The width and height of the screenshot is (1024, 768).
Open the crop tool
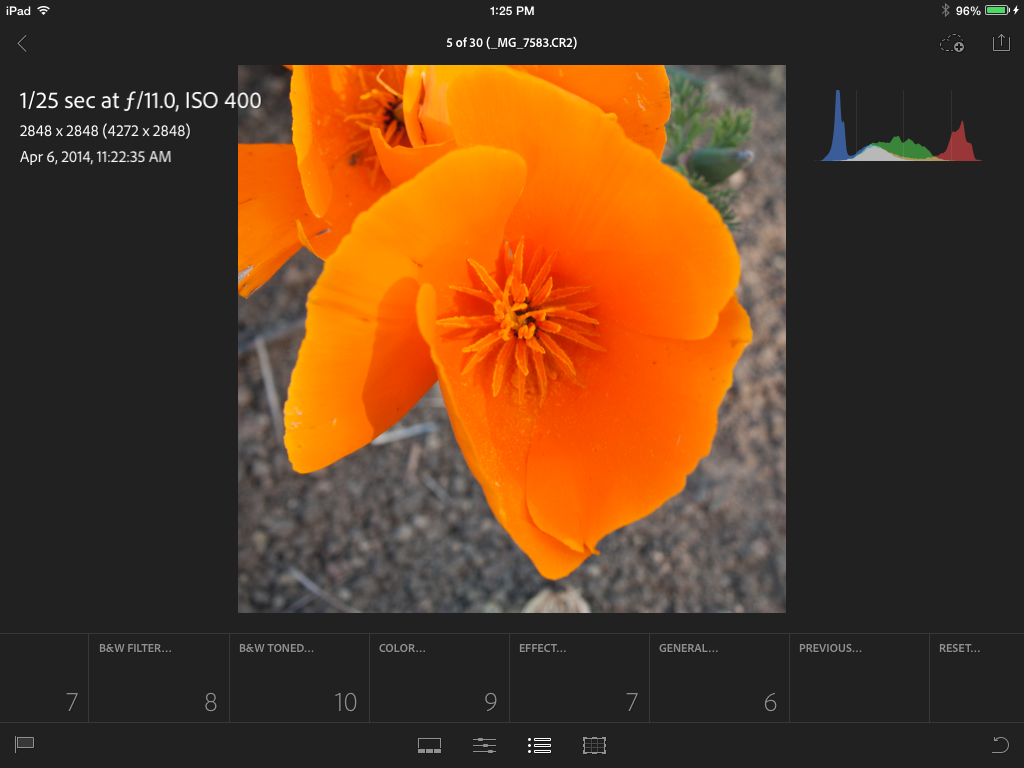595,745
